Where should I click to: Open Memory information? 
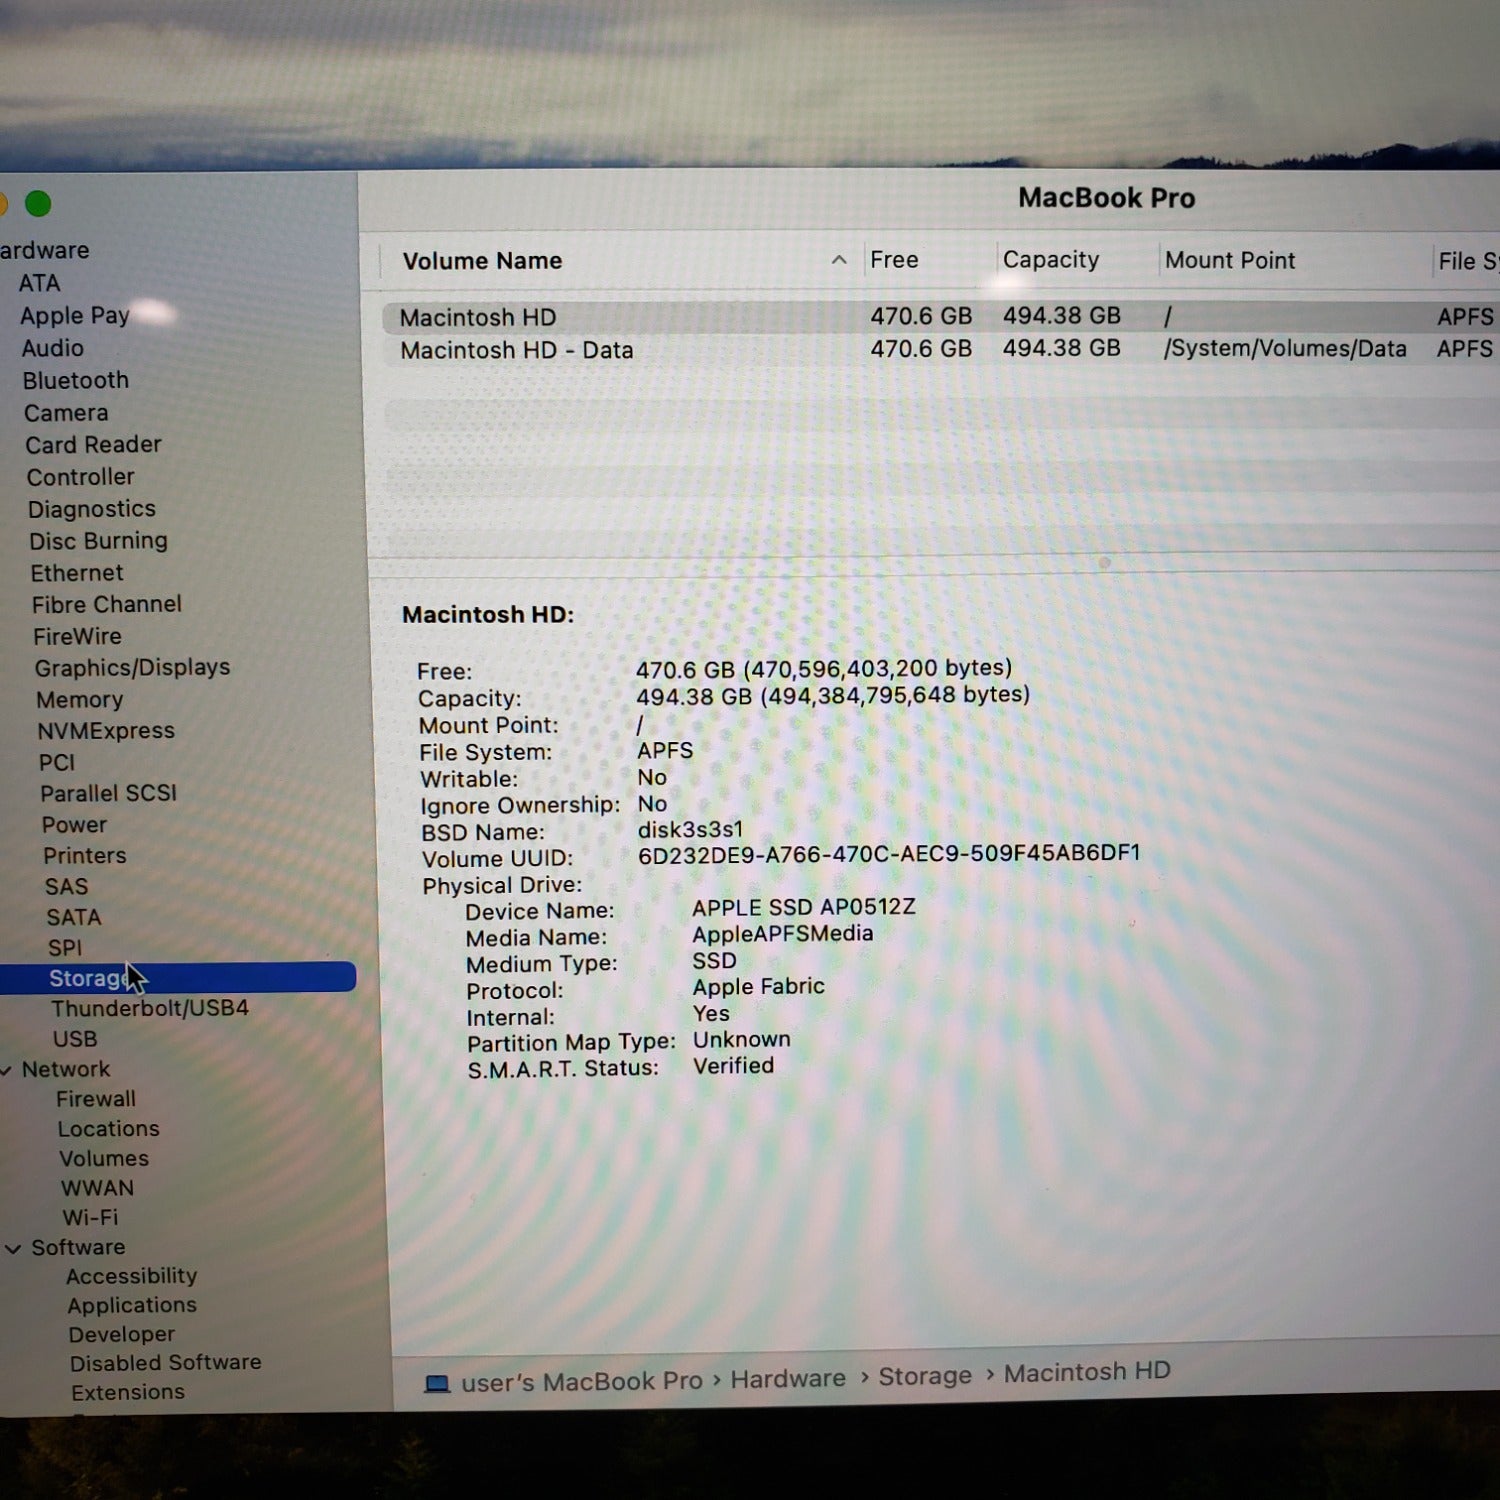(79, 699)
